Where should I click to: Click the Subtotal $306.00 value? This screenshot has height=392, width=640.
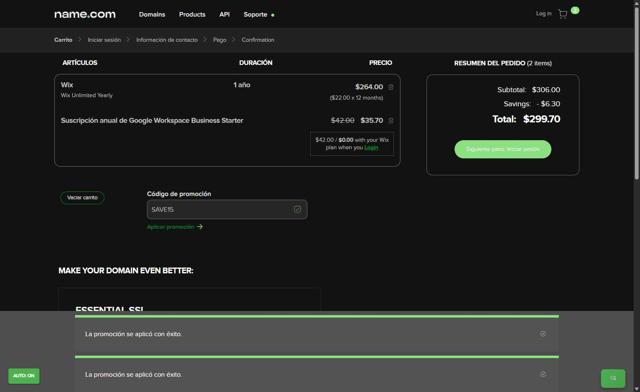coord(546,90)
